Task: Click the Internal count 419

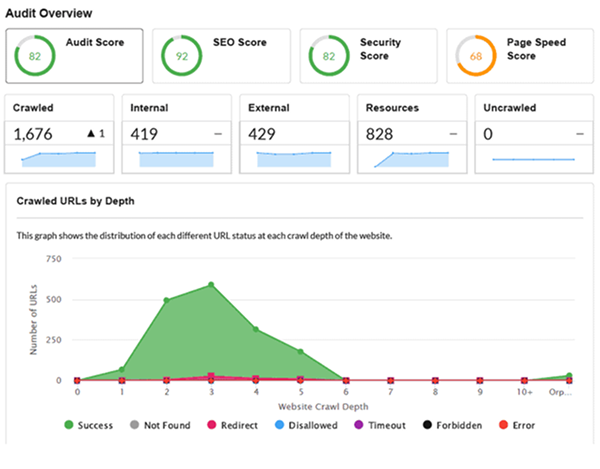Action: point(144,134)
